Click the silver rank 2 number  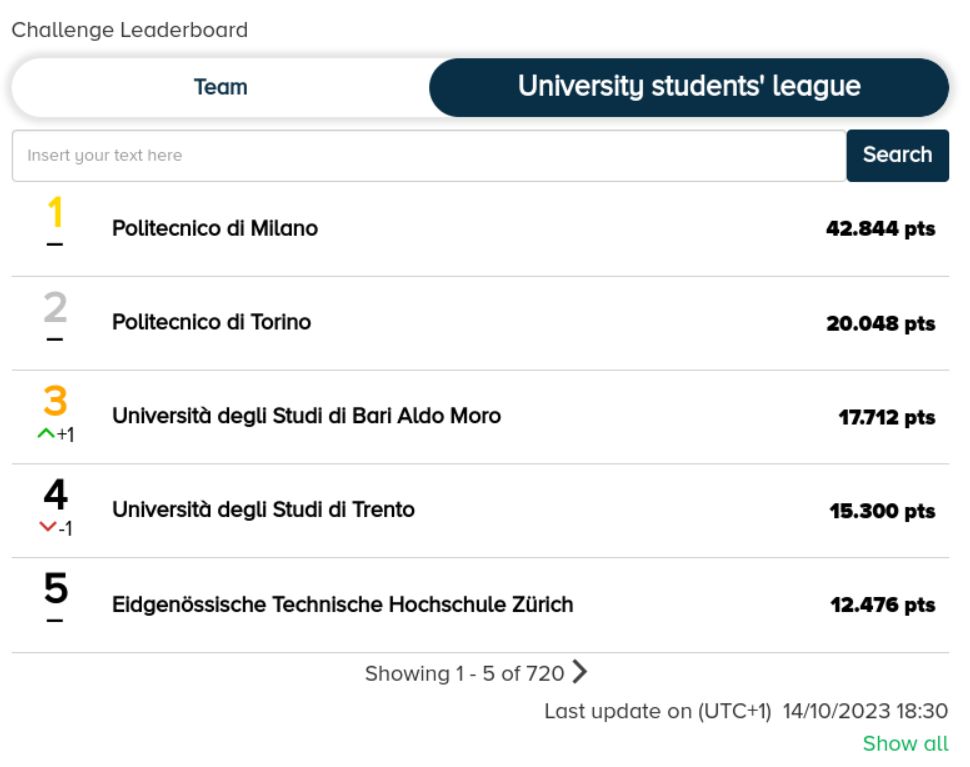(55, 307)
